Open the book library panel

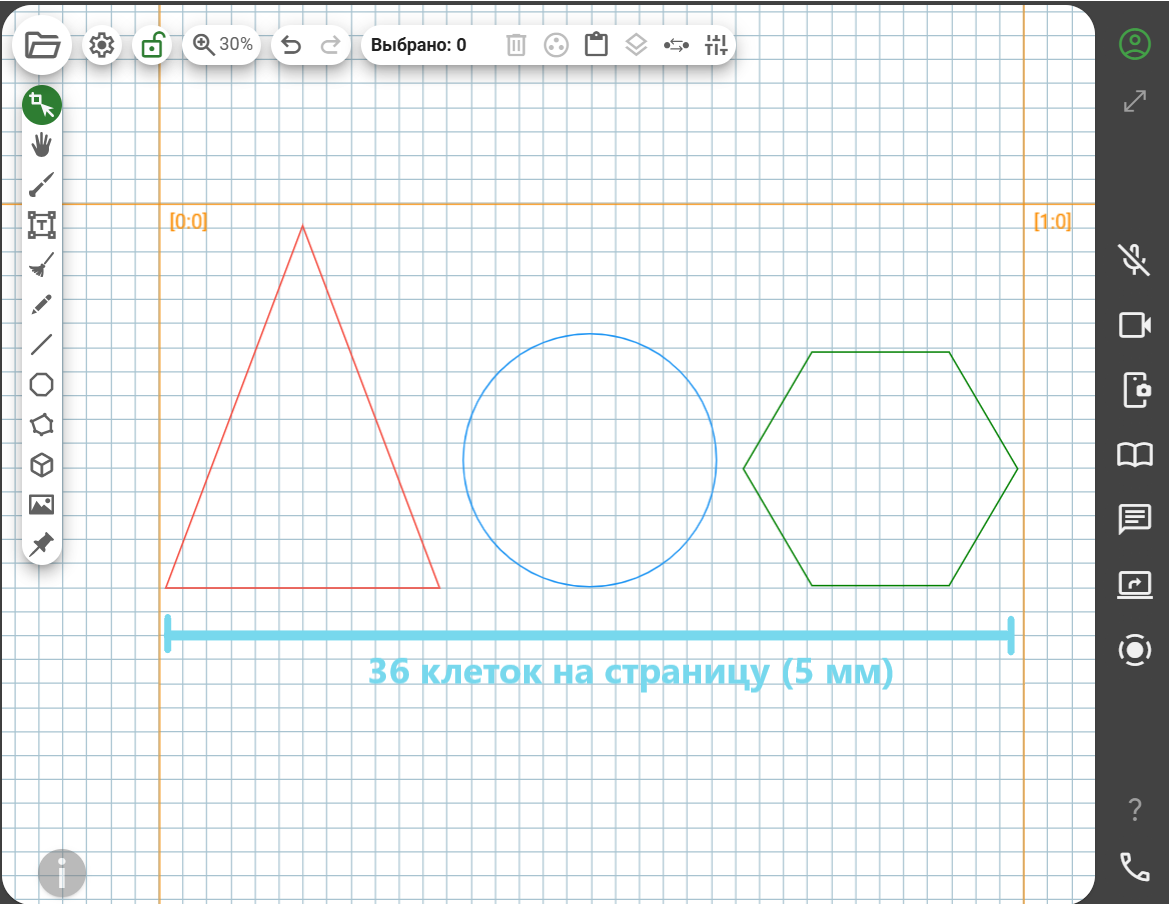click(1134, 455)
